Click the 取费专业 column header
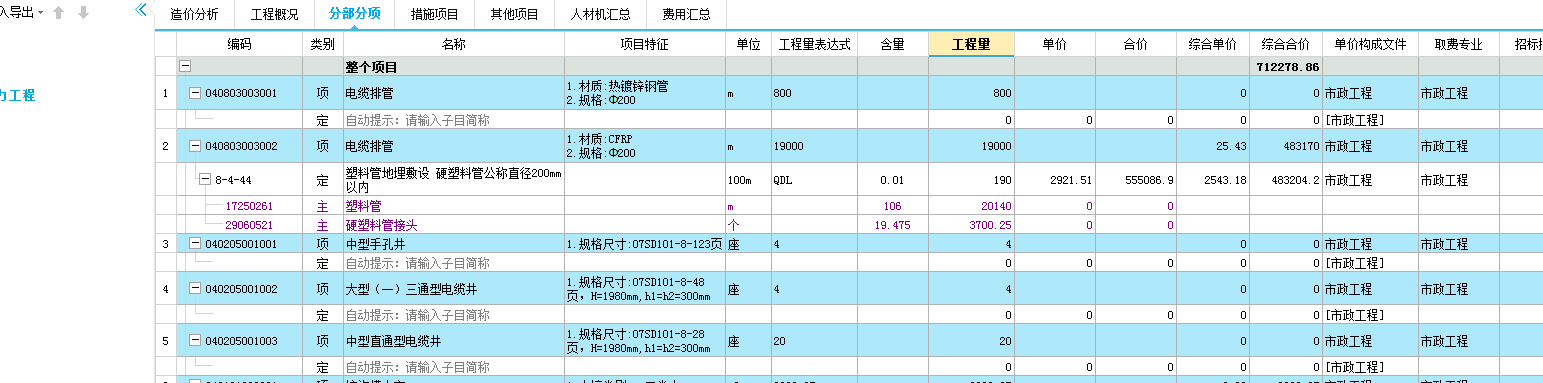The image size is (1543, 383). click(x=1459, y=44)
